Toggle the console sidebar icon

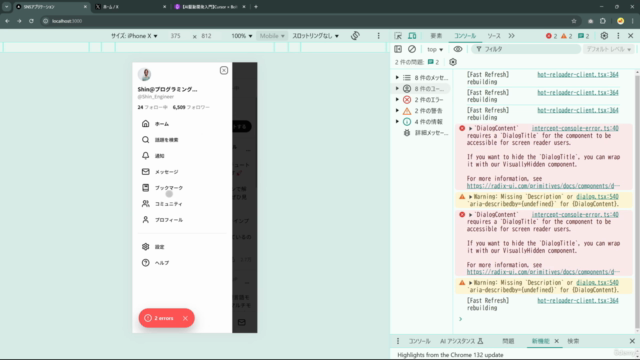pyautogui.click(x=398, y=49)
